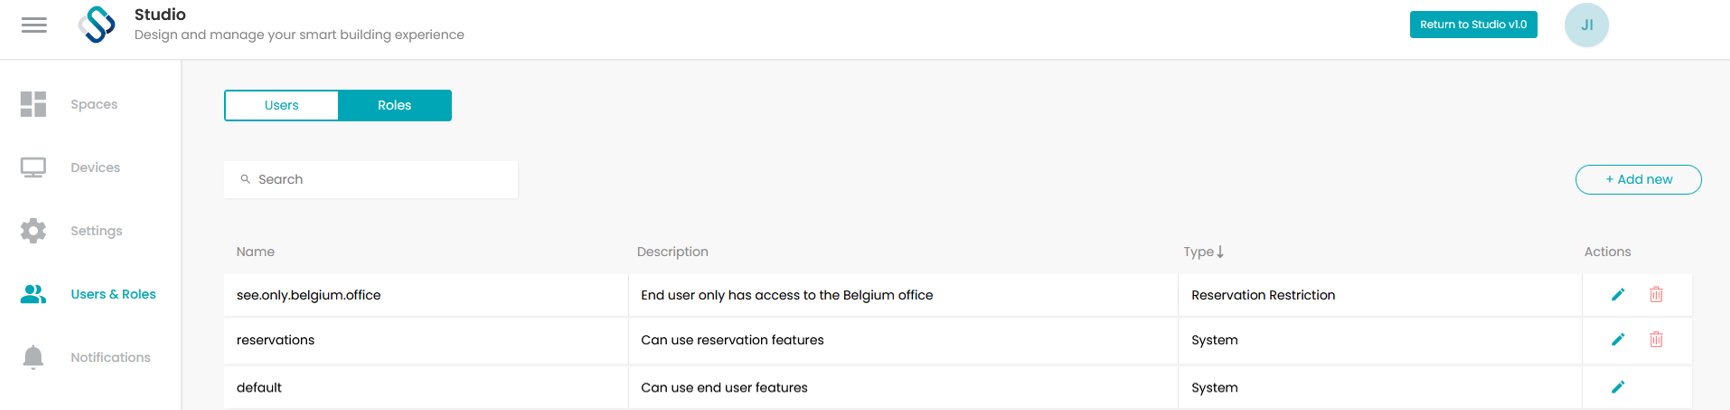Viewport: 1730px width, 410px height.
Task: Open Settings in the sidebar
Action: tap(96, 231)
